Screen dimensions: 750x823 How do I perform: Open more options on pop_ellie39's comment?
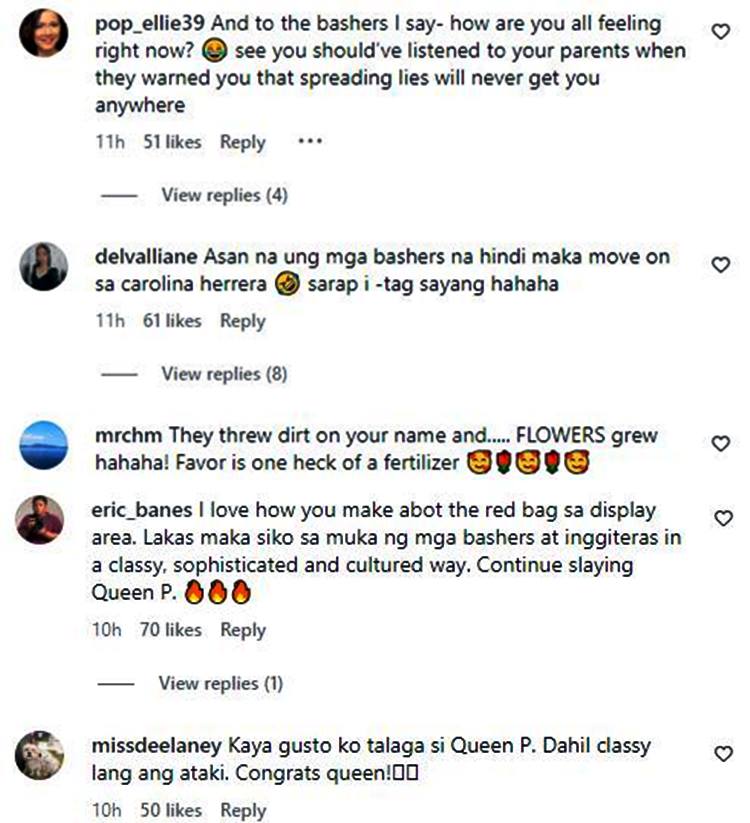pos(311,142)
